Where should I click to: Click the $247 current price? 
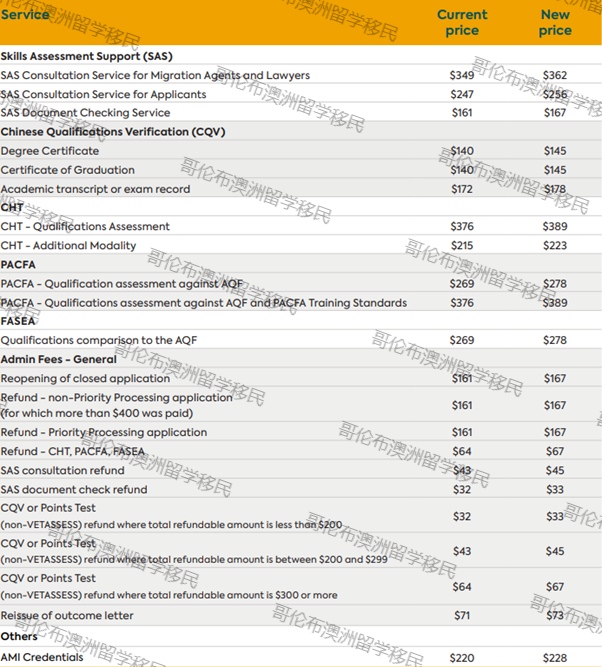(462, 94)
